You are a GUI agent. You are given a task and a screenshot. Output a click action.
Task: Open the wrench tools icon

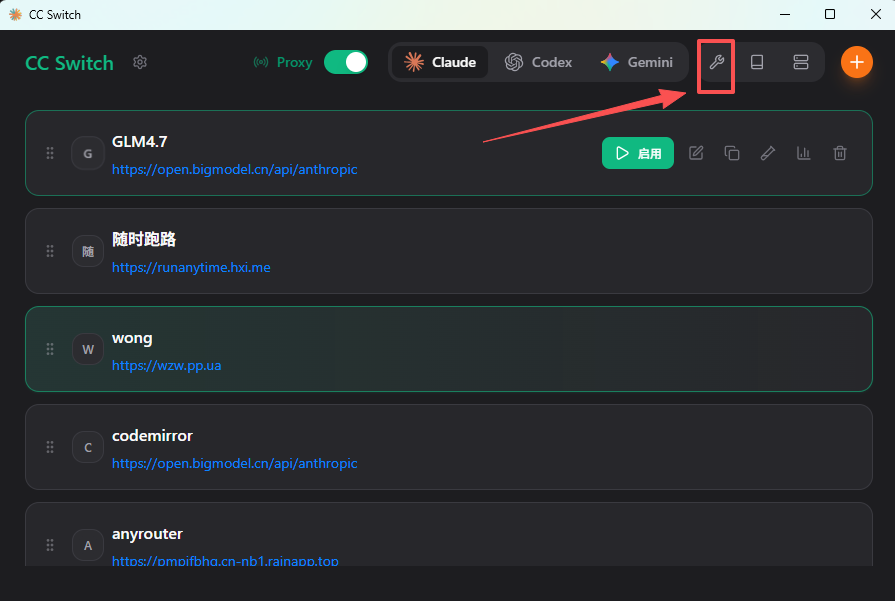716,62
